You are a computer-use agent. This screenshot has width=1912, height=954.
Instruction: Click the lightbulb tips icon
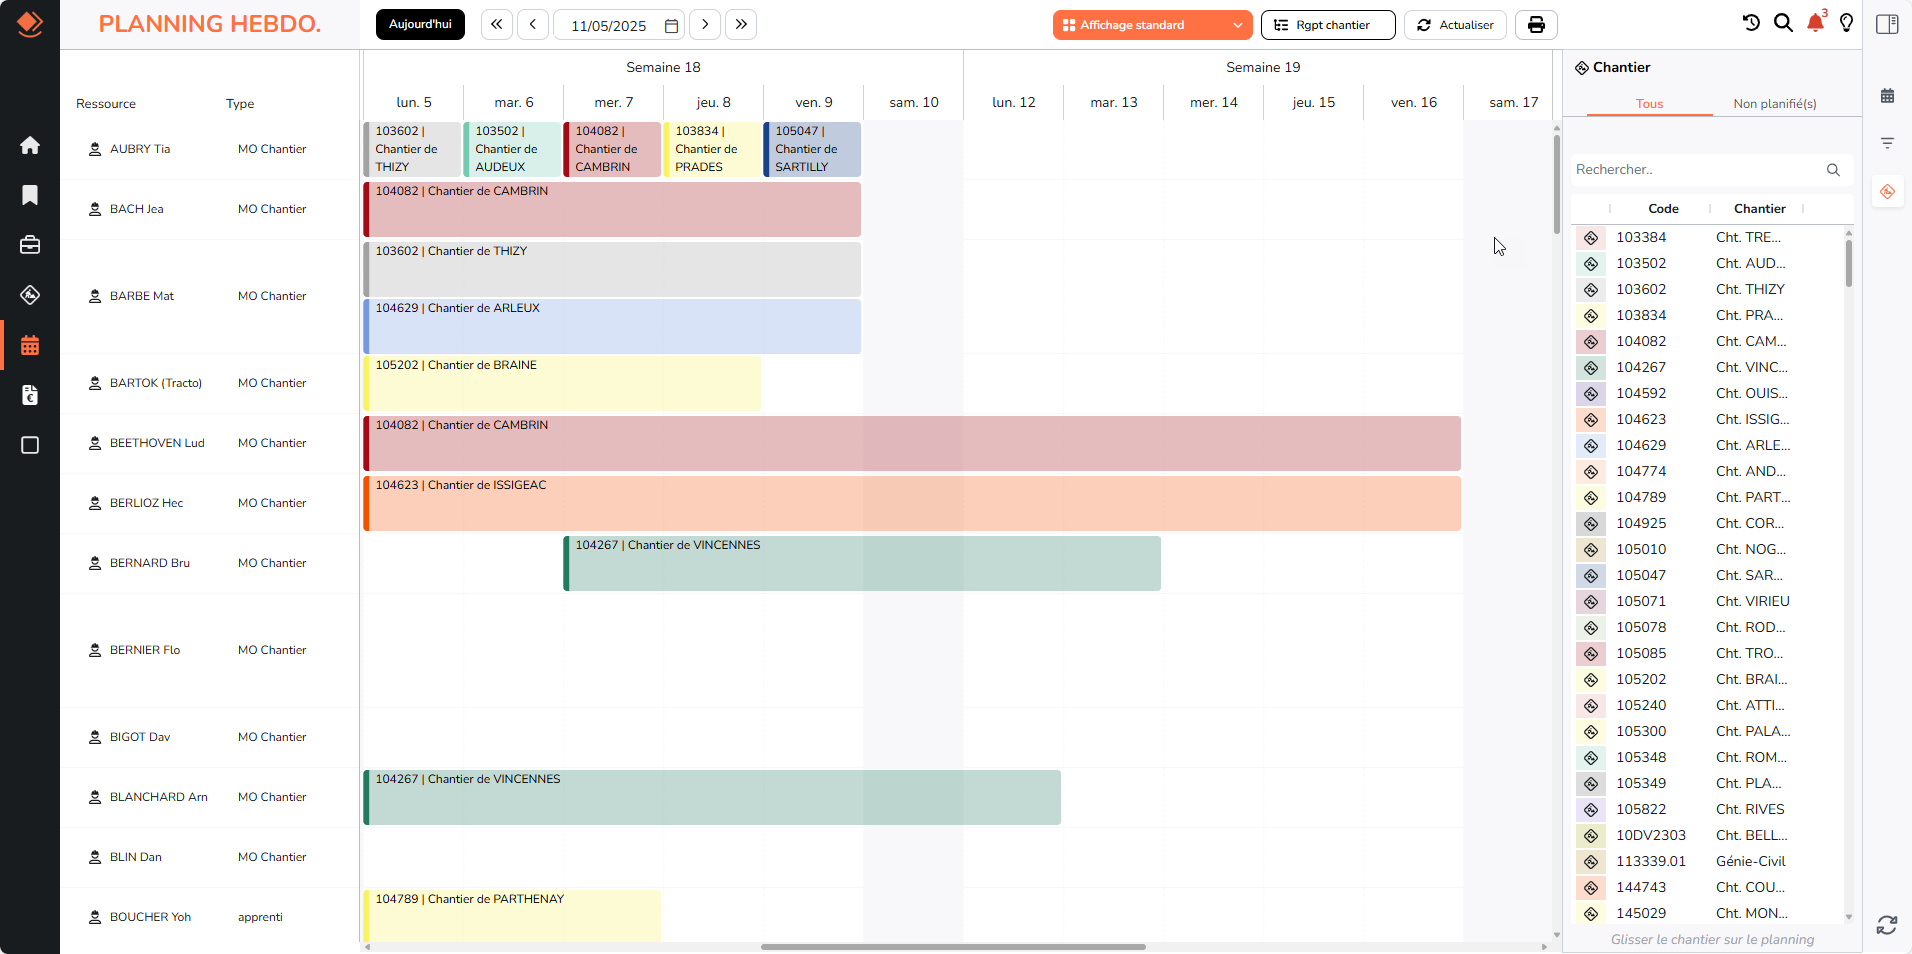(x=1847, y=22)
